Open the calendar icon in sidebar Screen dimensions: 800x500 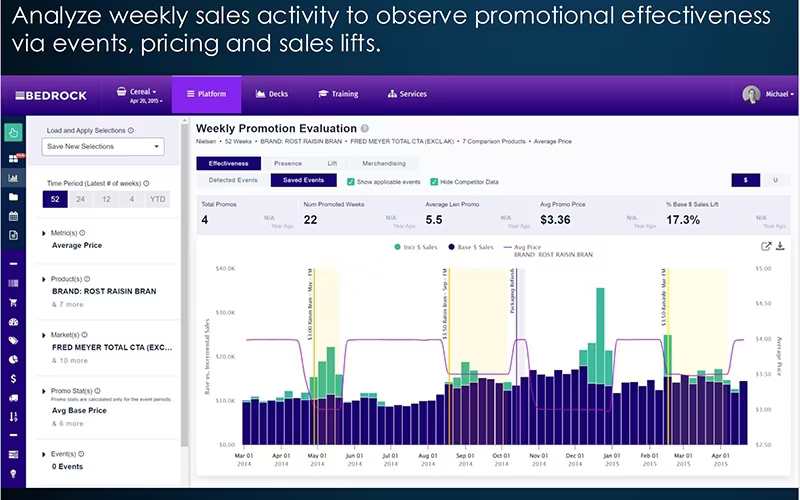coord(13,216)
